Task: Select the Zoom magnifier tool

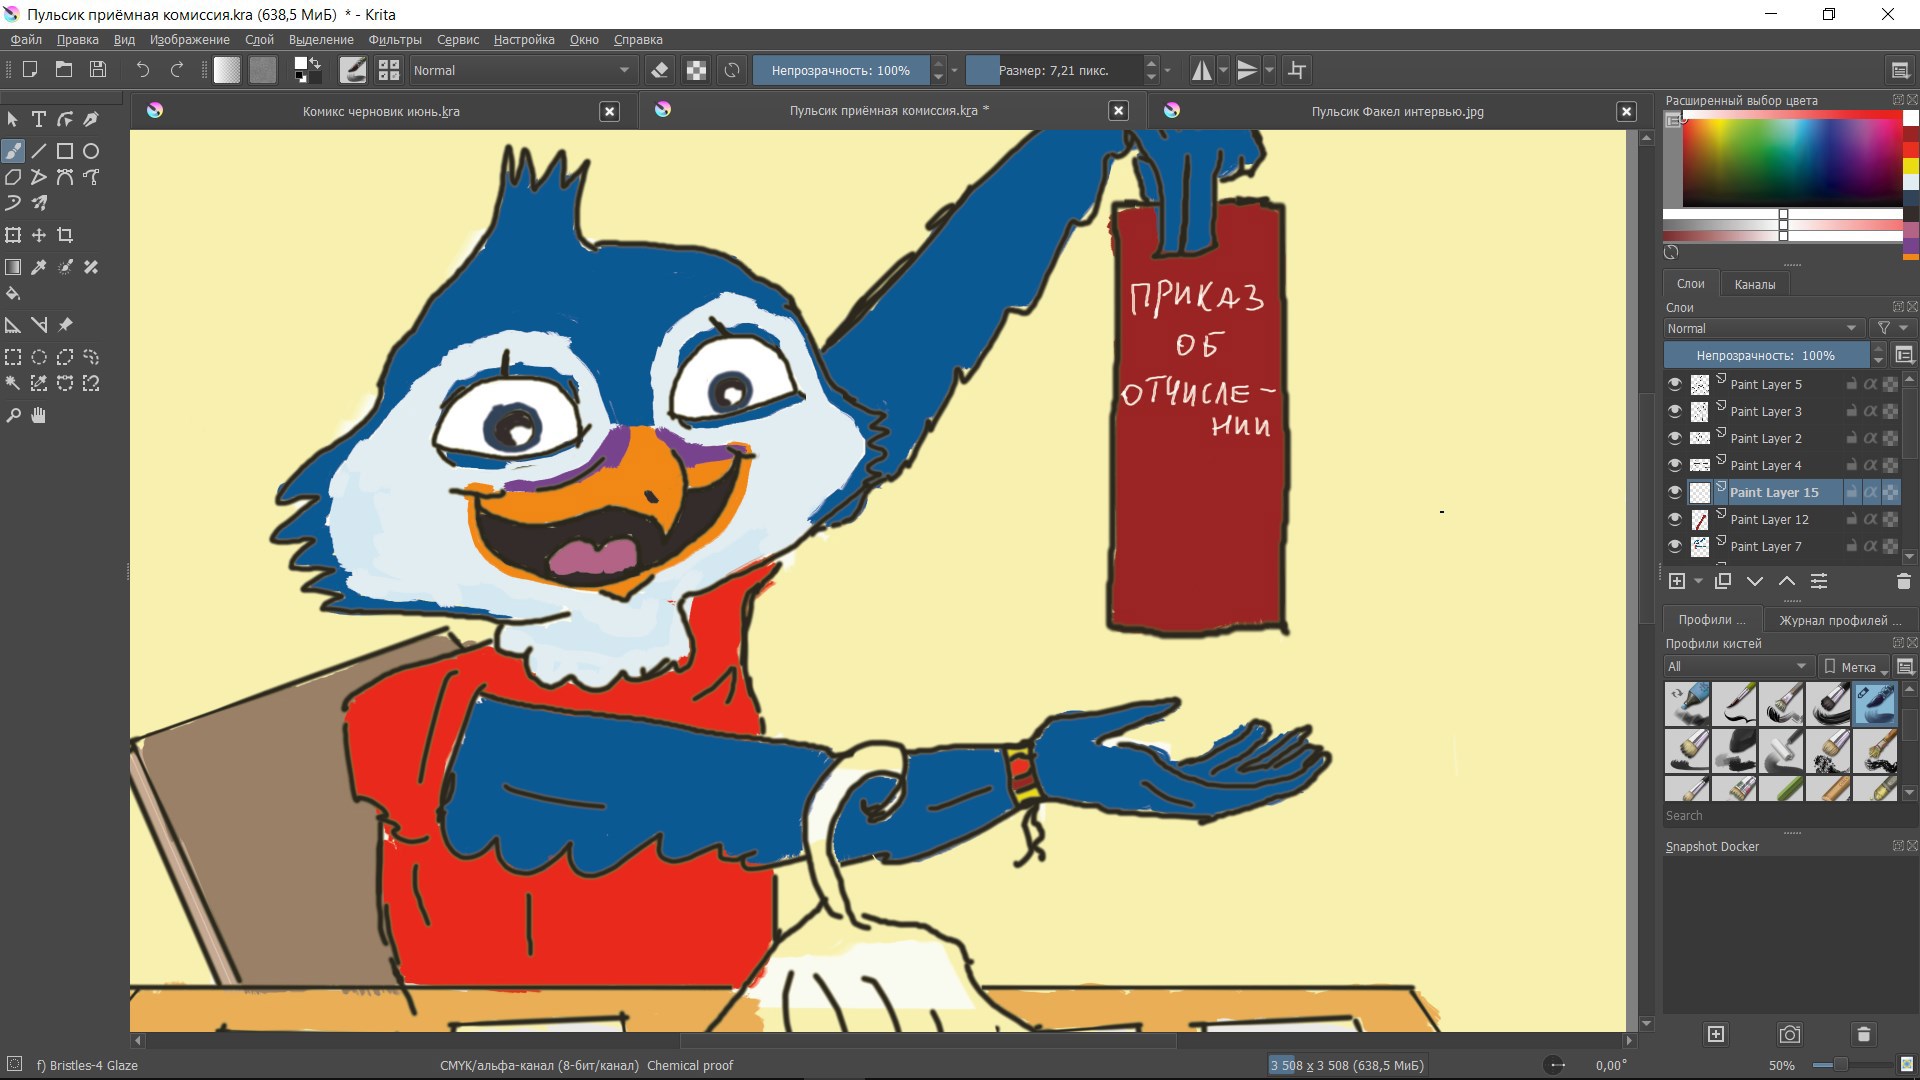Action: pyautogui.click(x=13, y=415)
